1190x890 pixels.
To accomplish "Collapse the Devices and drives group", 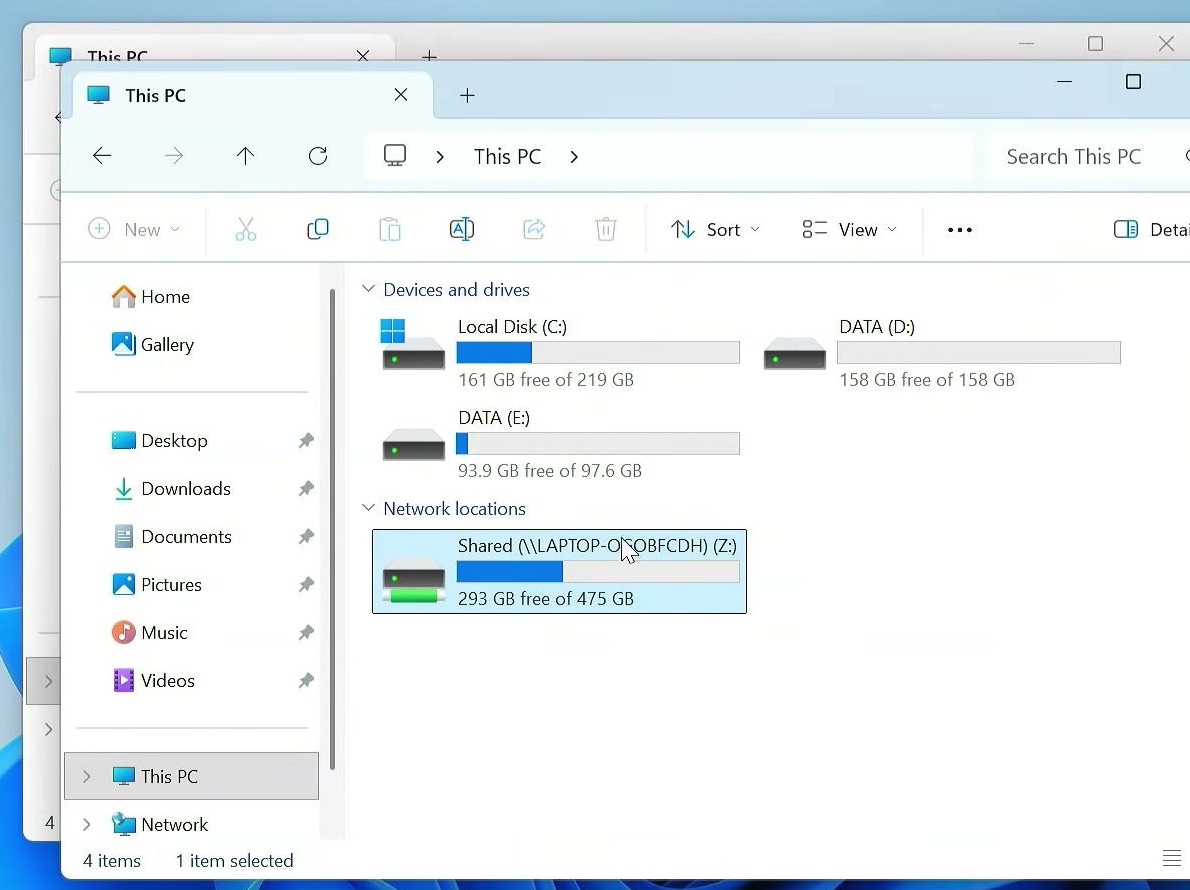I will click(x=368, y=289).
